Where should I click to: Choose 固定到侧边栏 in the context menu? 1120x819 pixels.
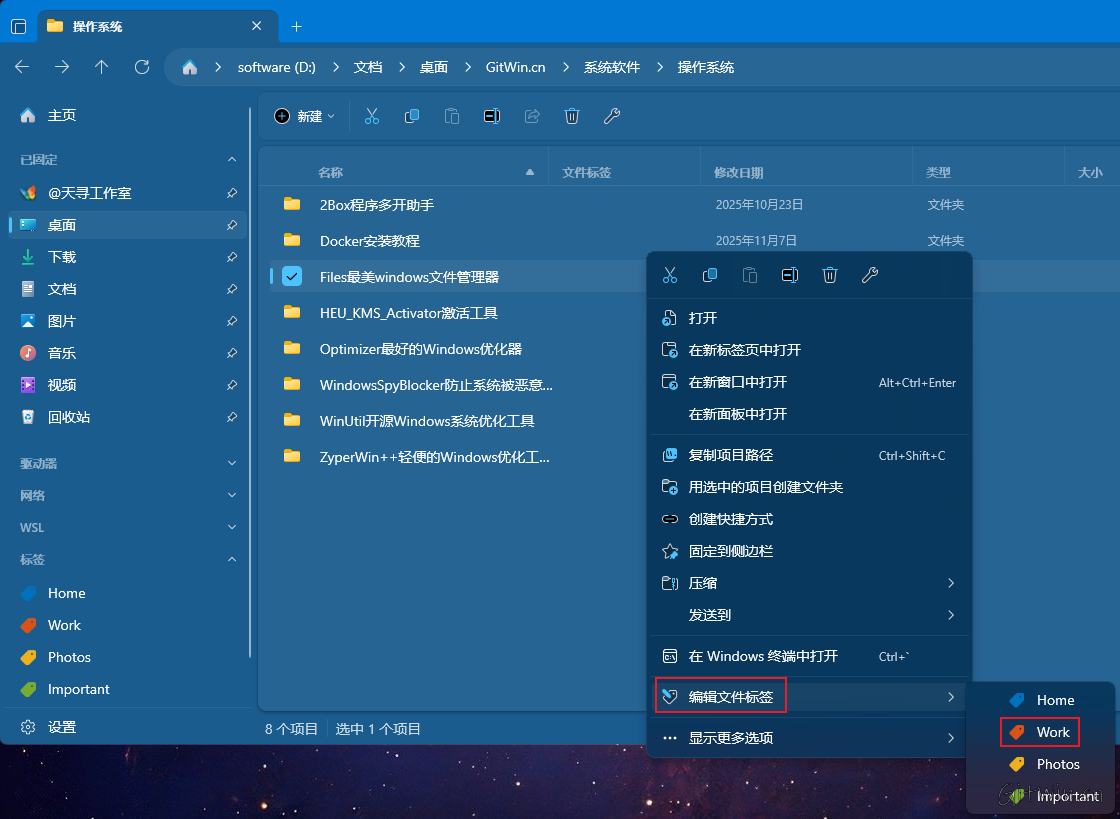pyautogui.click(x=730, y=551)
